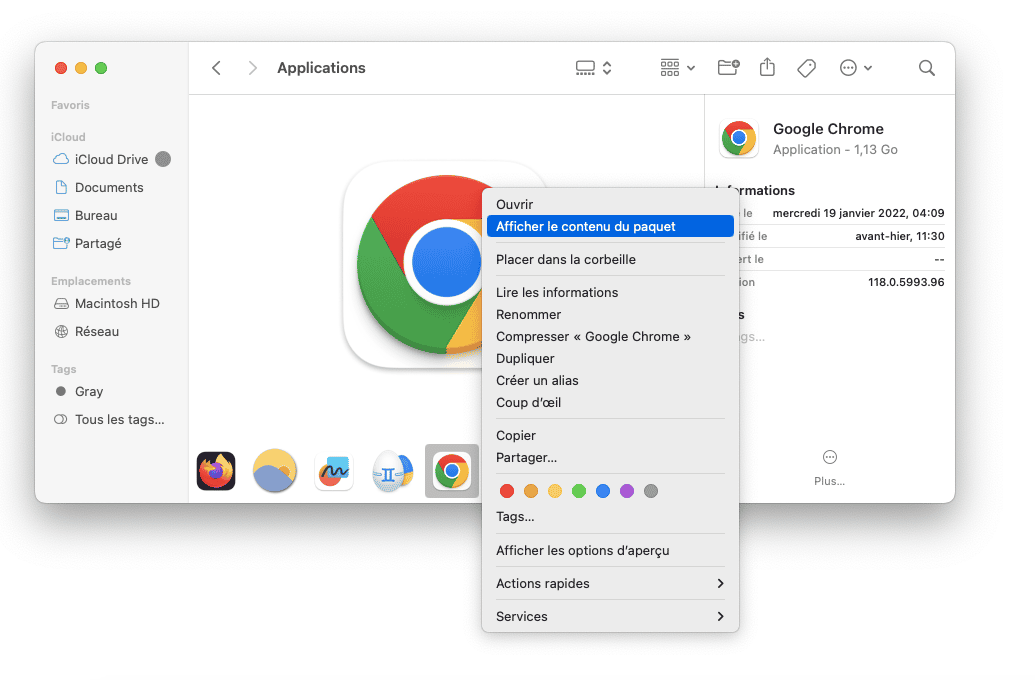Click the modified value avant-hier, 11:30
The width and height of the screenshot is (1035, 680).
pyautogui.click(x=900, y=236)
